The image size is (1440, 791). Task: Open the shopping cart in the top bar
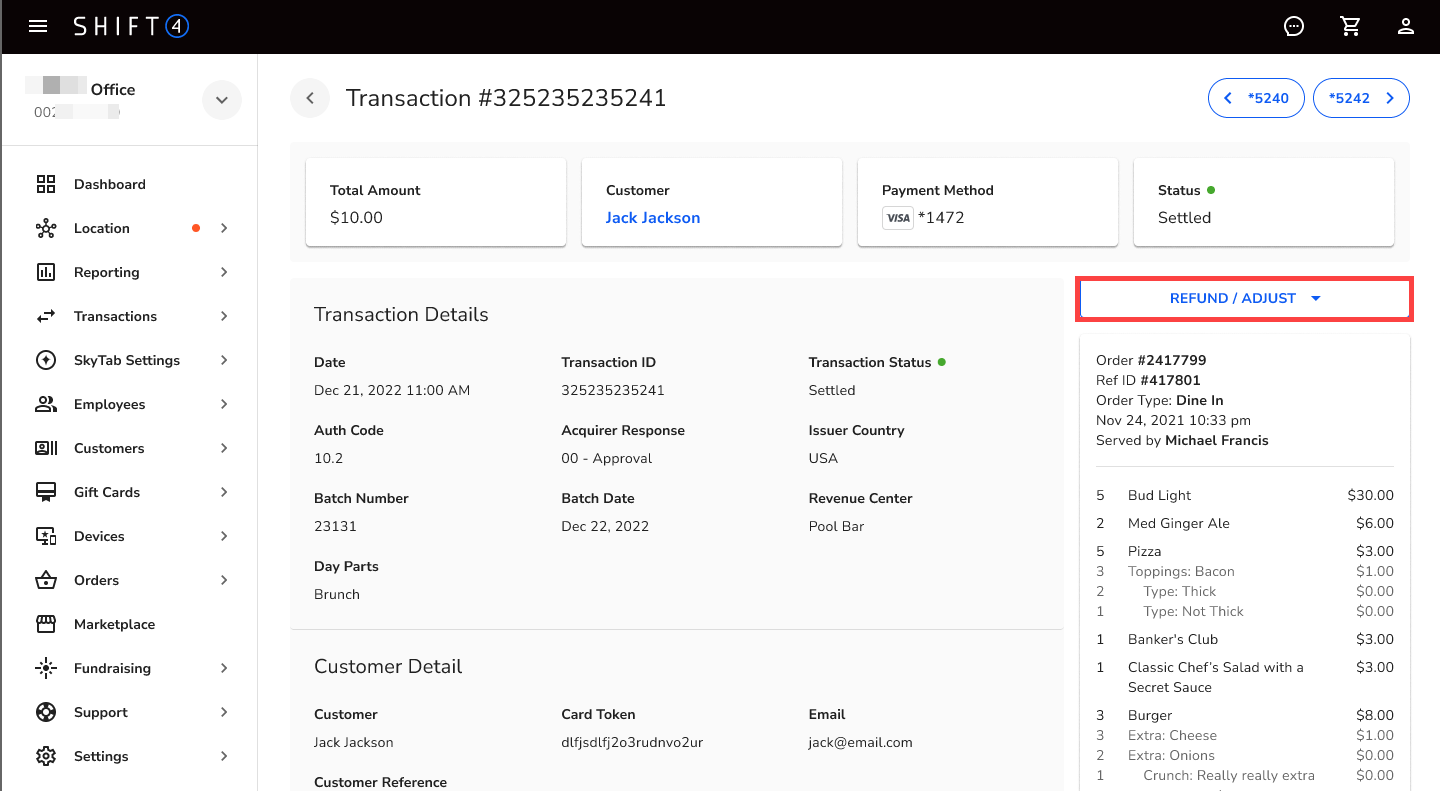coord(1350,26)
